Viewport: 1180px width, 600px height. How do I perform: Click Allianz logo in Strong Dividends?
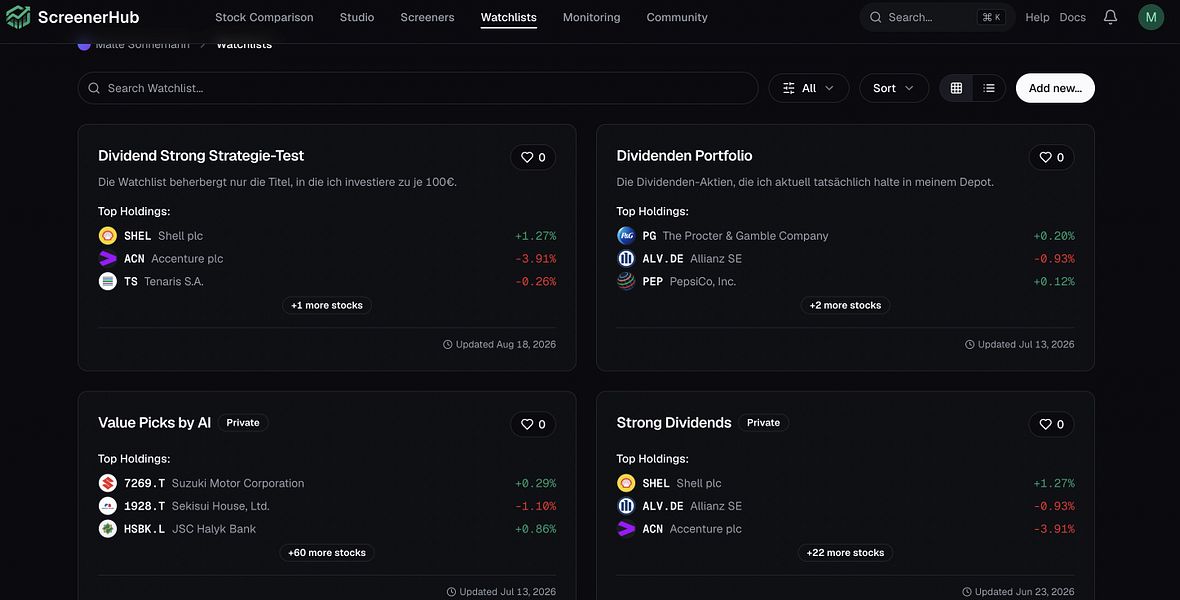pyautogui.click(x=626, y=506)
